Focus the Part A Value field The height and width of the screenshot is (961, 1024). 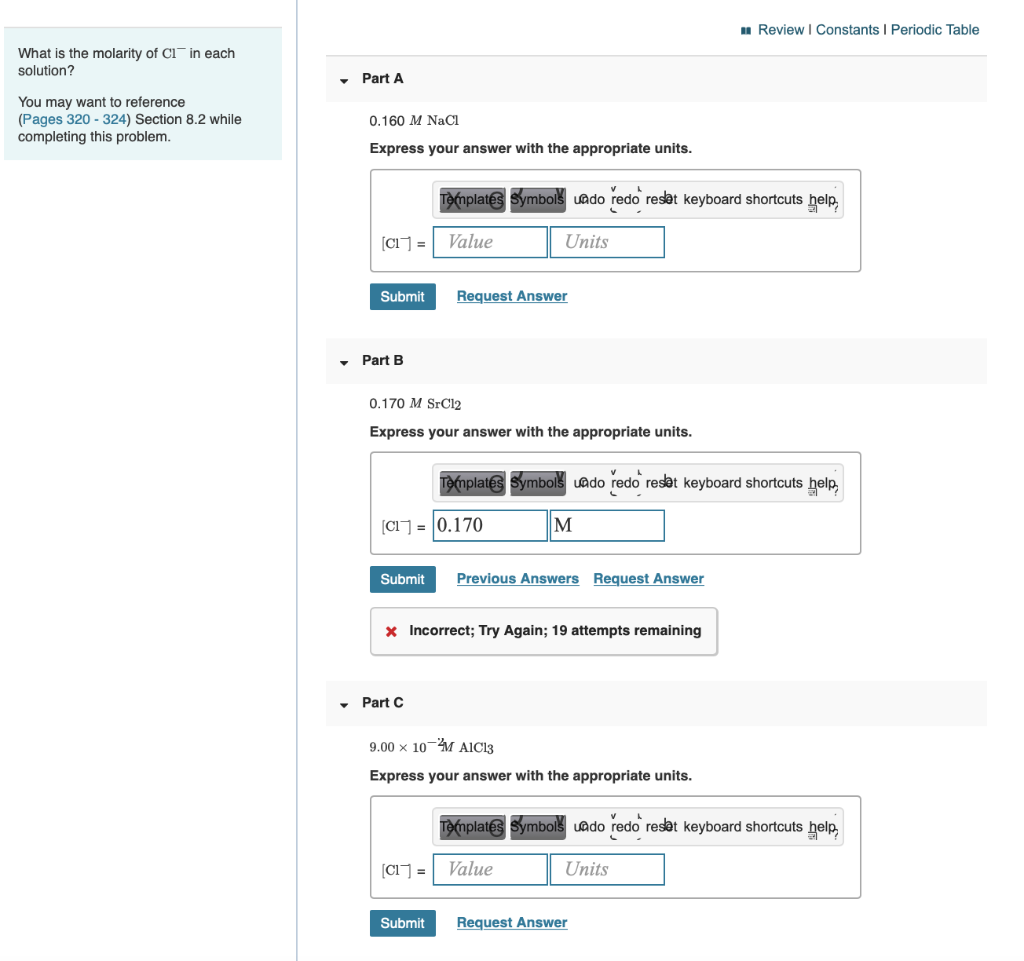pyautogui.click(x=490, y=242)
